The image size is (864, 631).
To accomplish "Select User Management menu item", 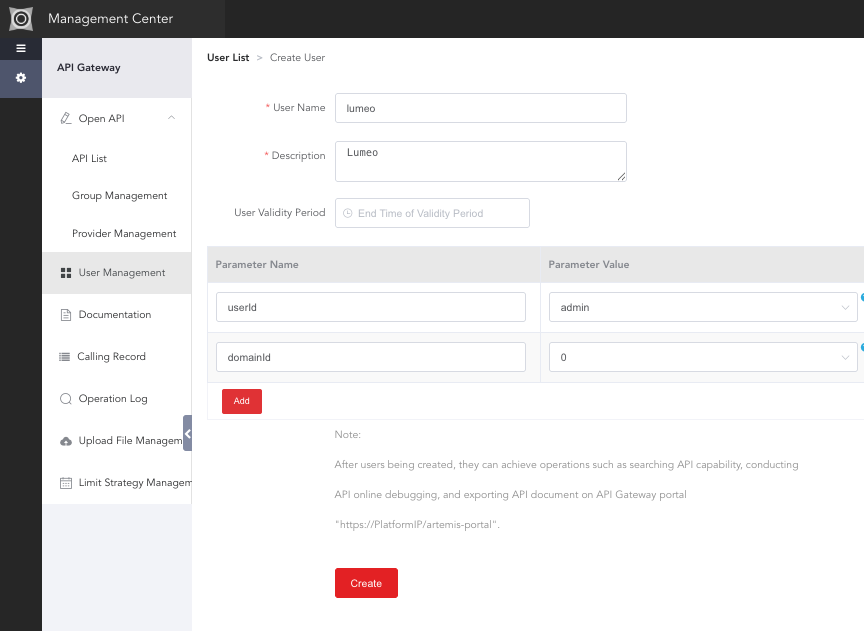I will [117, 273].
